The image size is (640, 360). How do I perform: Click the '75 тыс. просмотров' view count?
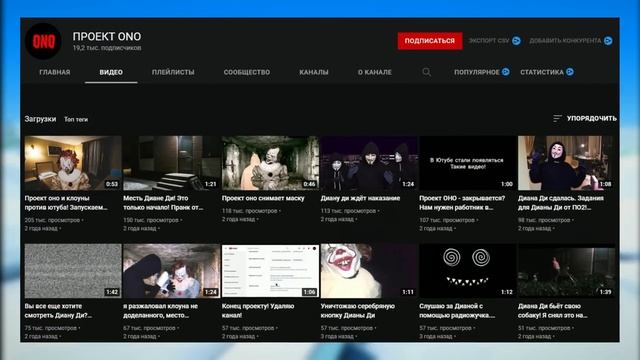coord(51,328)
